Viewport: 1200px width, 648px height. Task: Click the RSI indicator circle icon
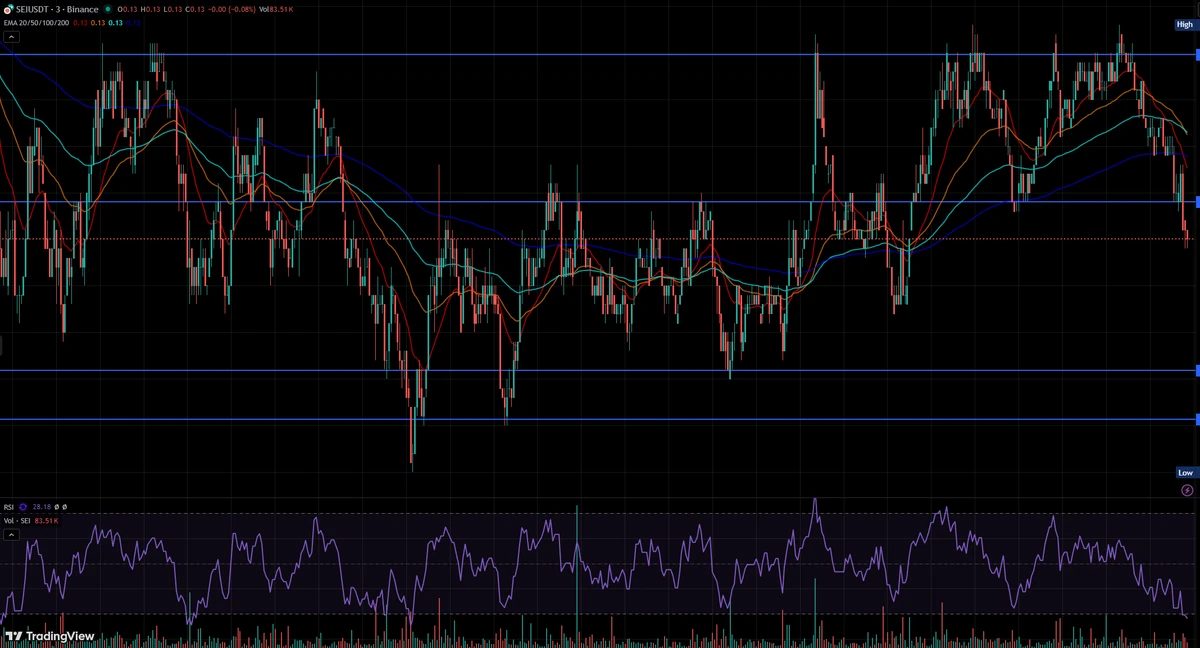[23, 507]
